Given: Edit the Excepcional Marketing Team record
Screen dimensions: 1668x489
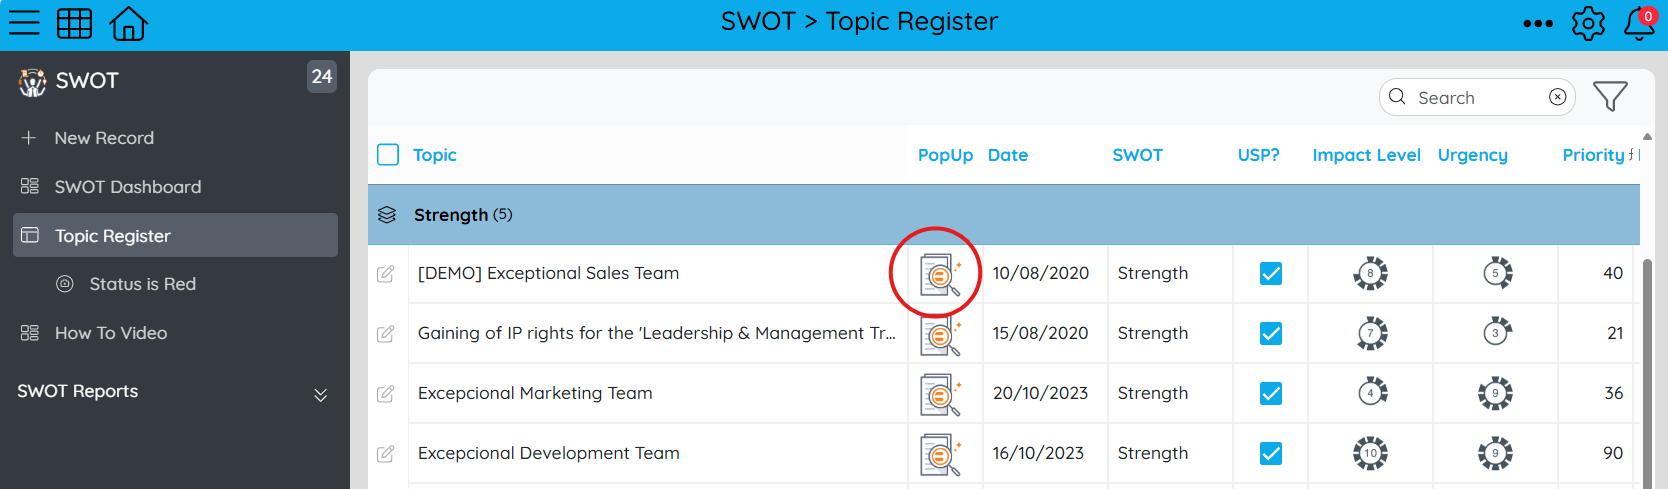Looking at the screenshot, I should 385,394.
